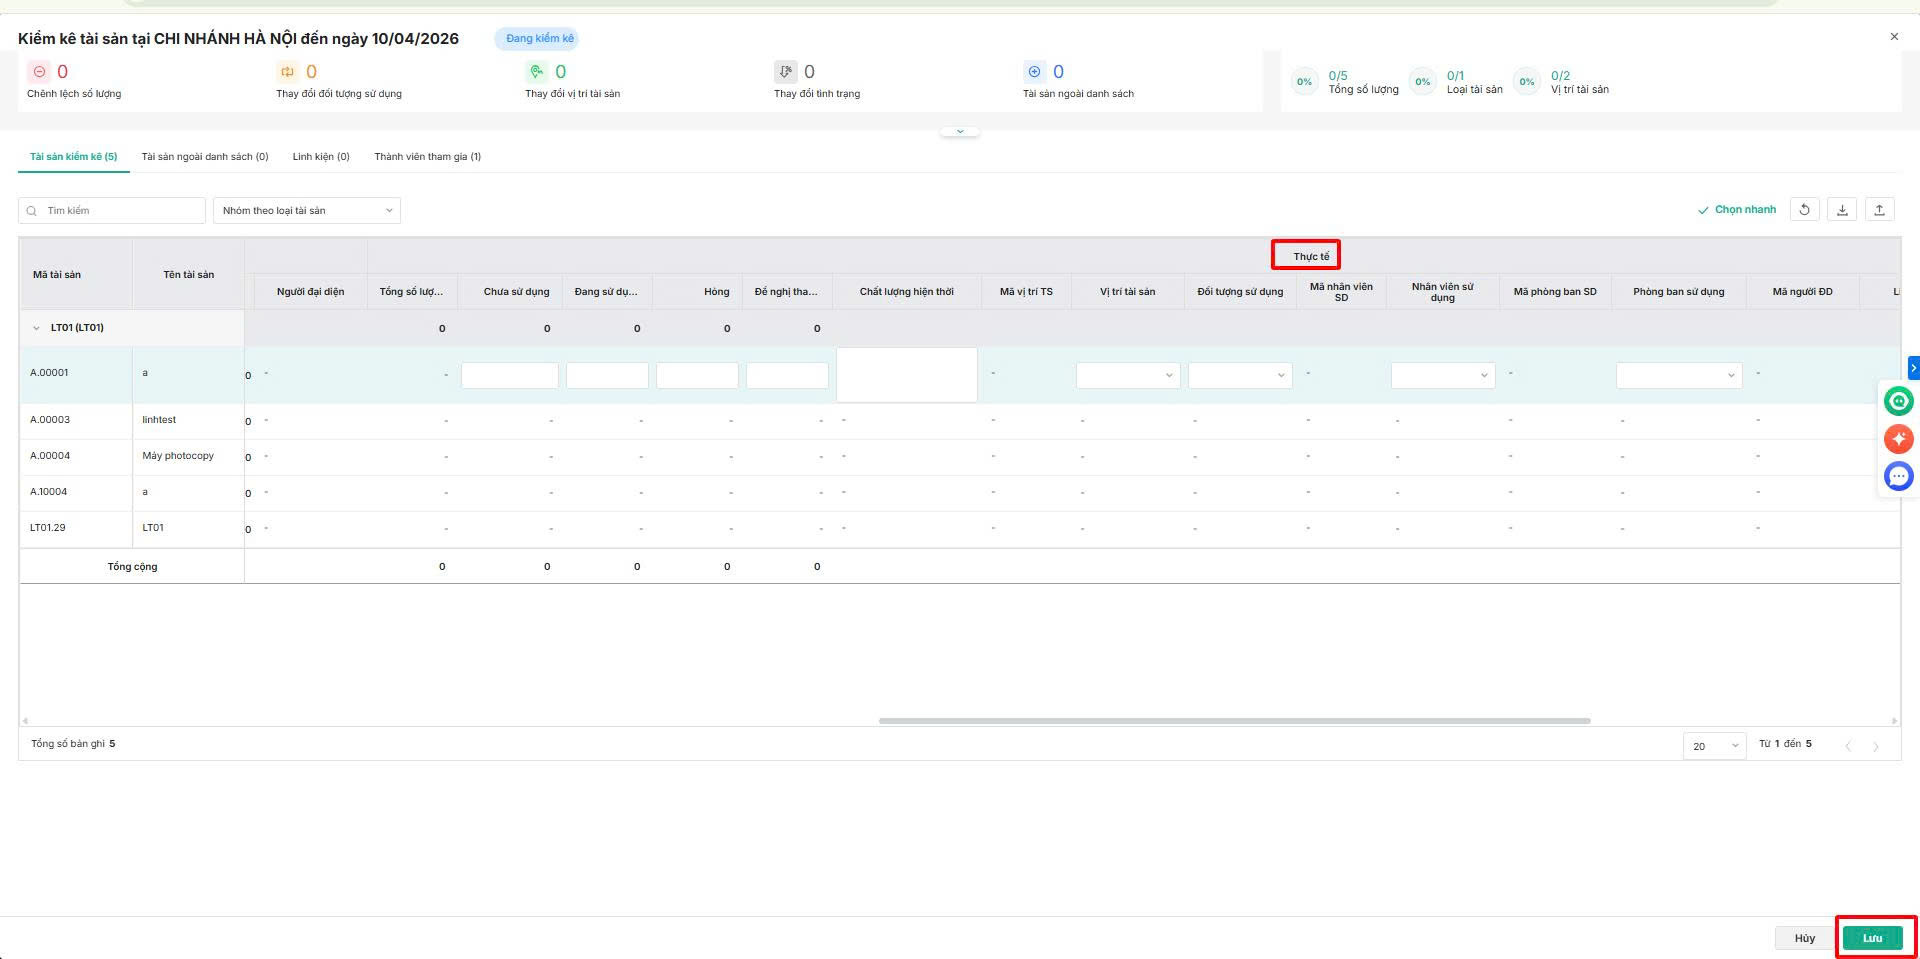Viewport: 1920px width, 959px height.
Task: Open the 'Nhóm theo loại tài sản' dropdown
Action: (x=306, y=211)
